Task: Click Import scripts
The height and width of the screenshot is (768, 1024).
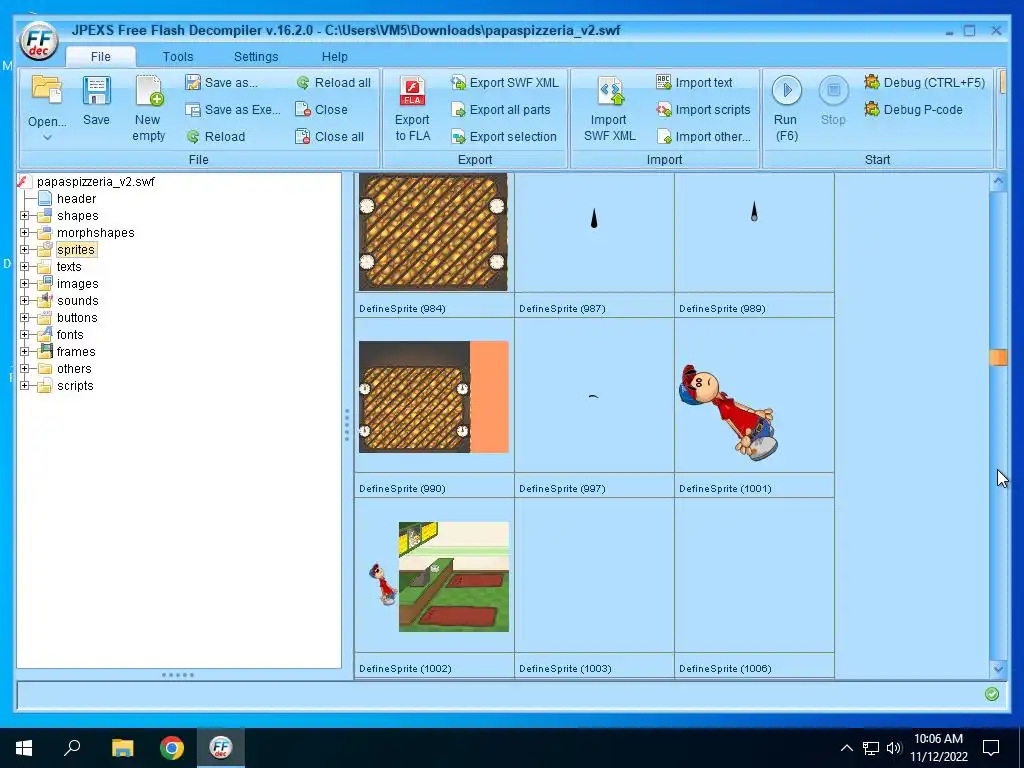Action: 703,110
